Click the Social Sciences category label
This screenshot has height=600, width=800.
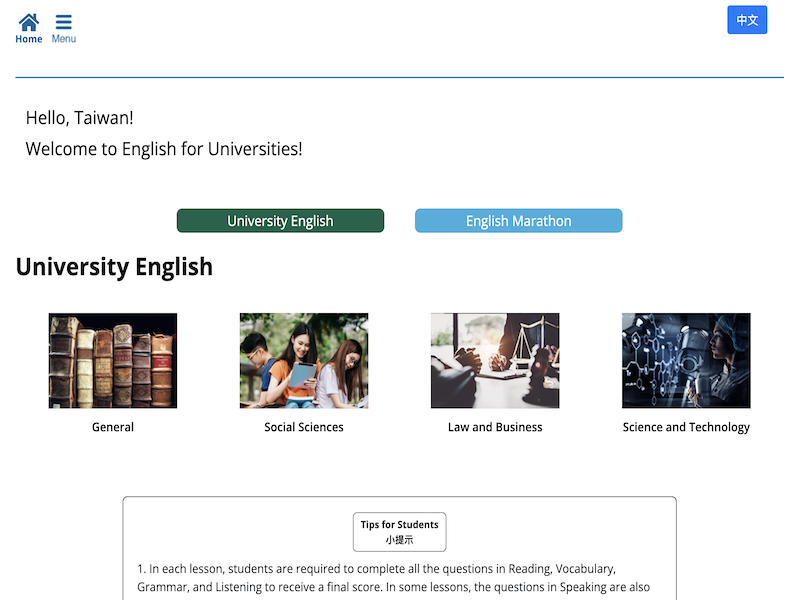pyautogui.click(x=304, y=427)
